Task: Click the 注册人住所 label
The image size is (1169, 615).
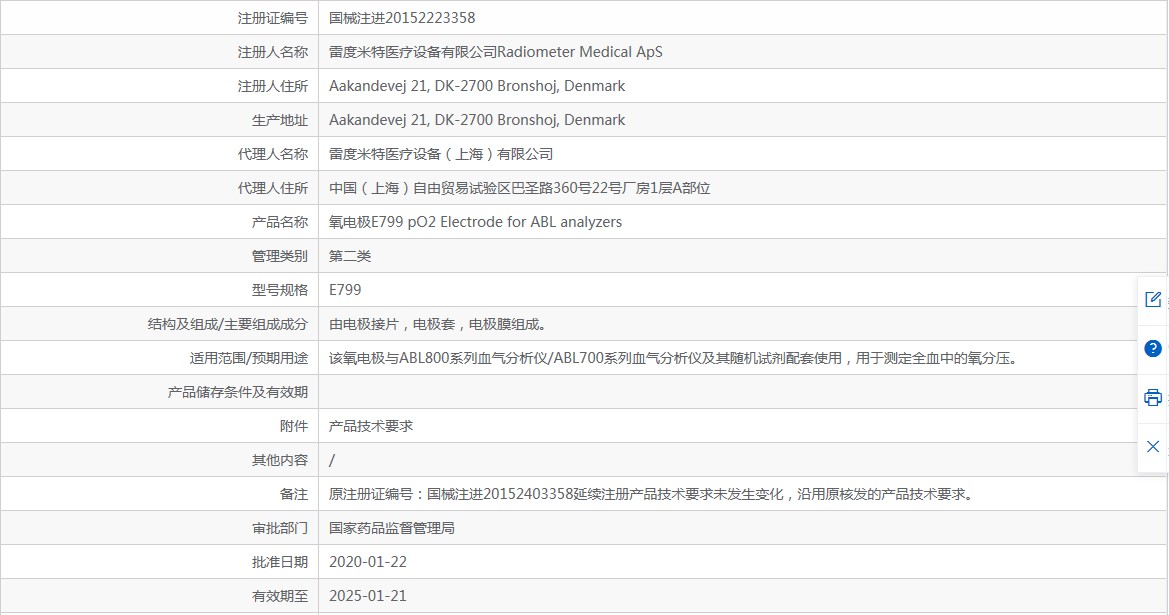Action: tap(273, 86)
